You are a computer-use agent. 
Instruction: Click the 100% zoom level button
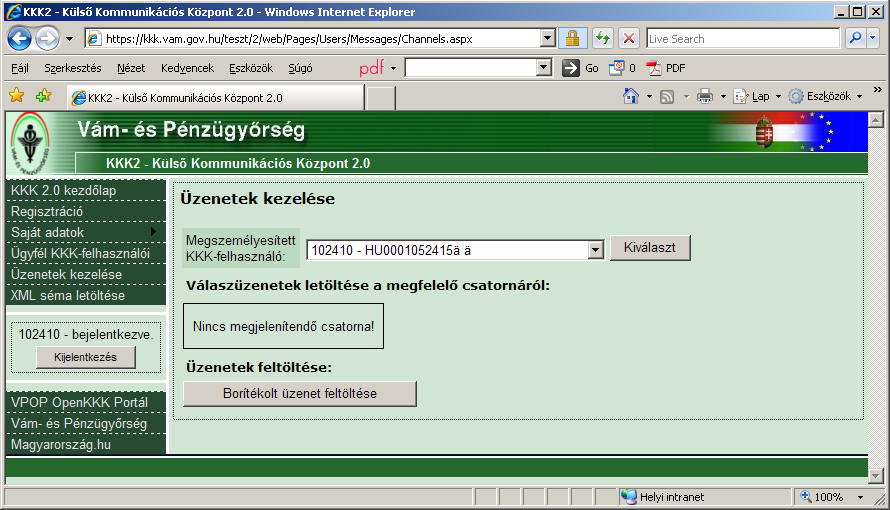pos(822,497)
